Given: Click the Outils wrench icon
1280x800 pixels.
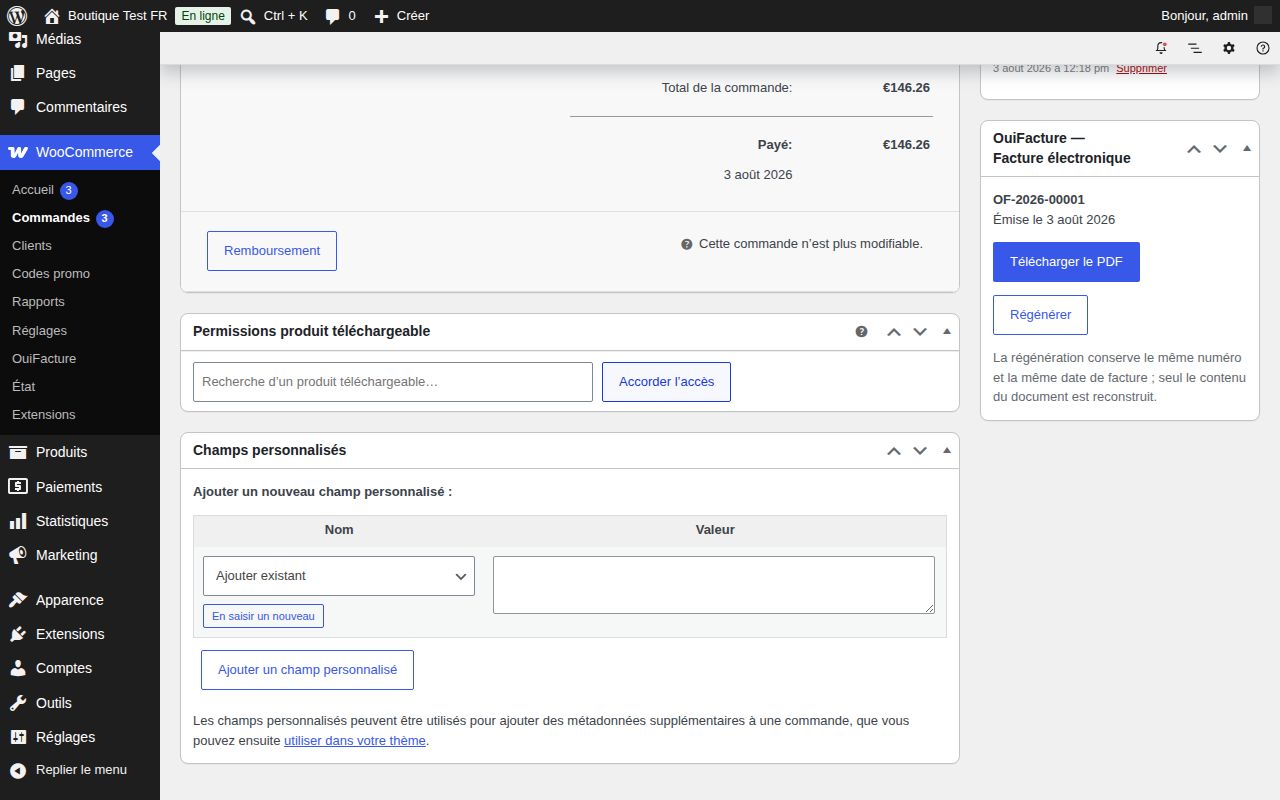Looking at the screenshot, I should tap(18, 703).
